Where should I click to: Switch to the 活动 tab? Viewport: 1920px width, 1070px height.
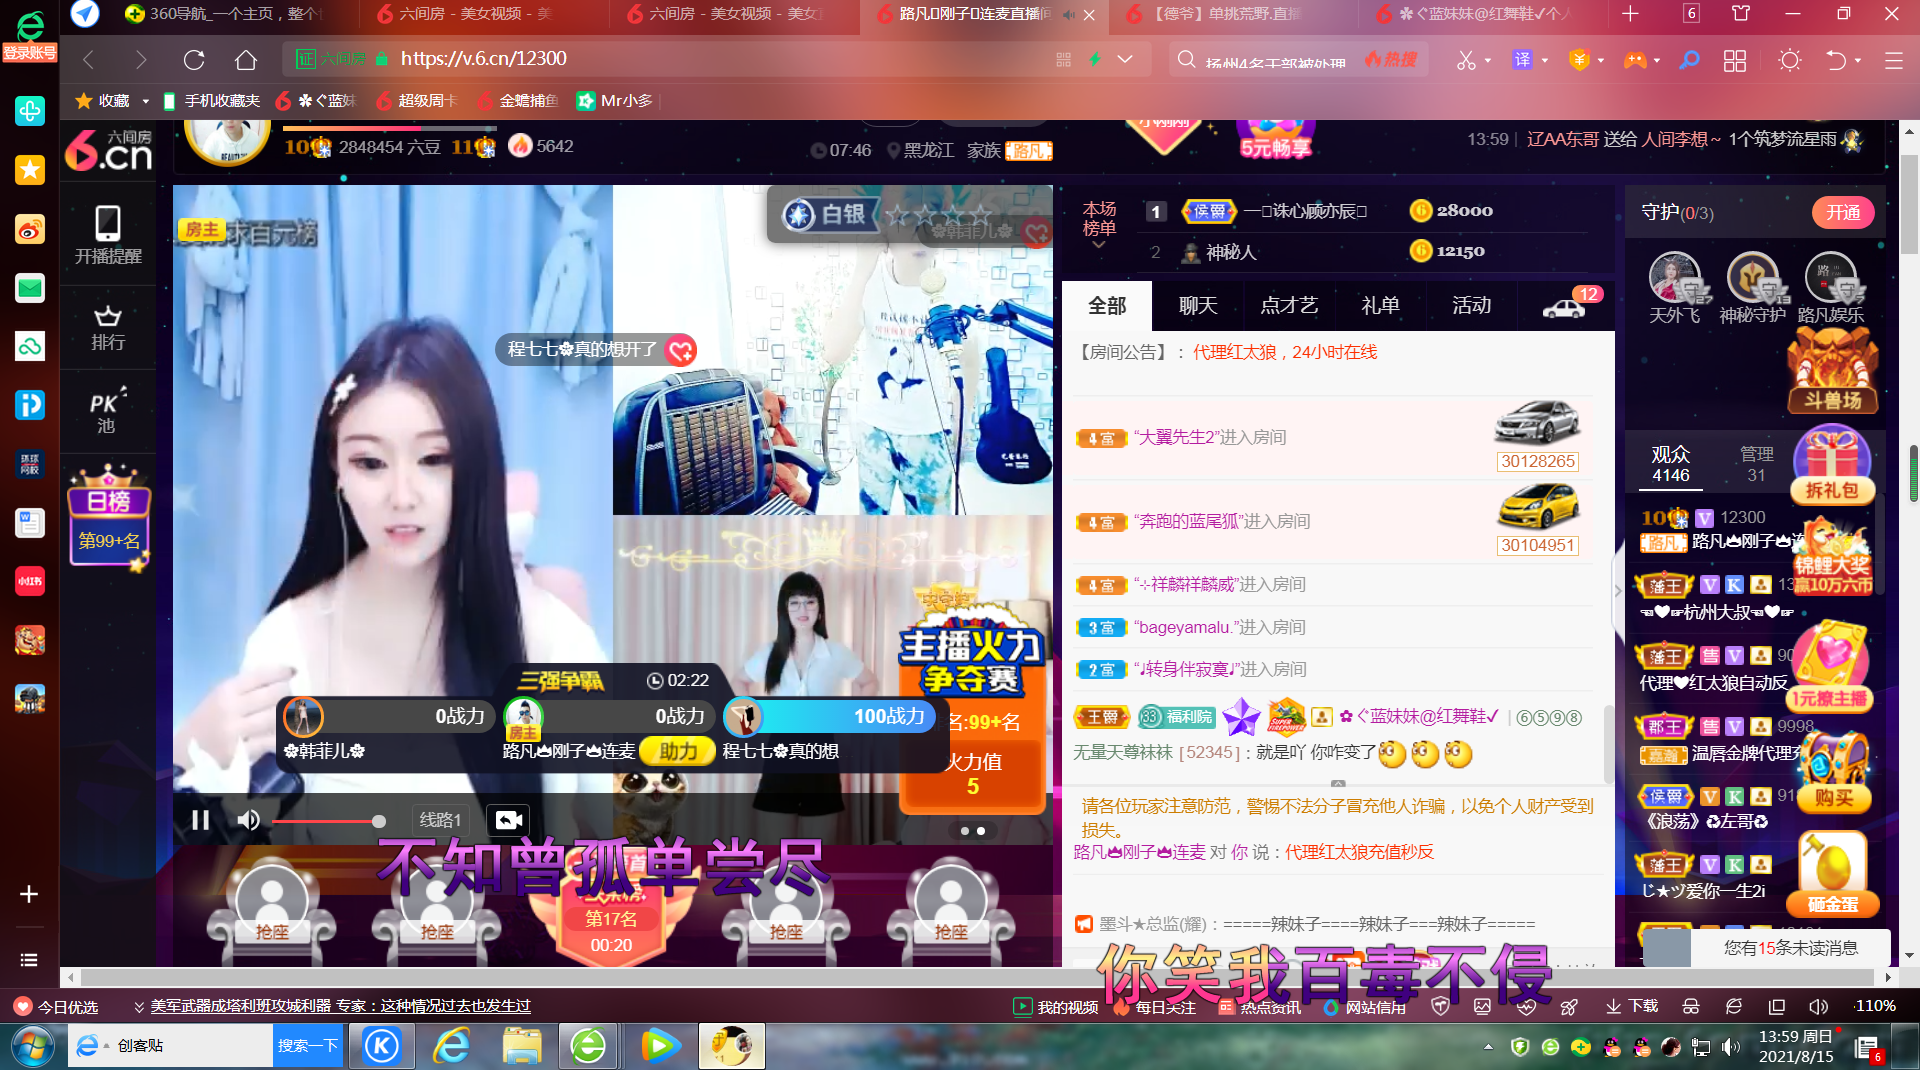pyautogui.click(x=1471, y=306)
